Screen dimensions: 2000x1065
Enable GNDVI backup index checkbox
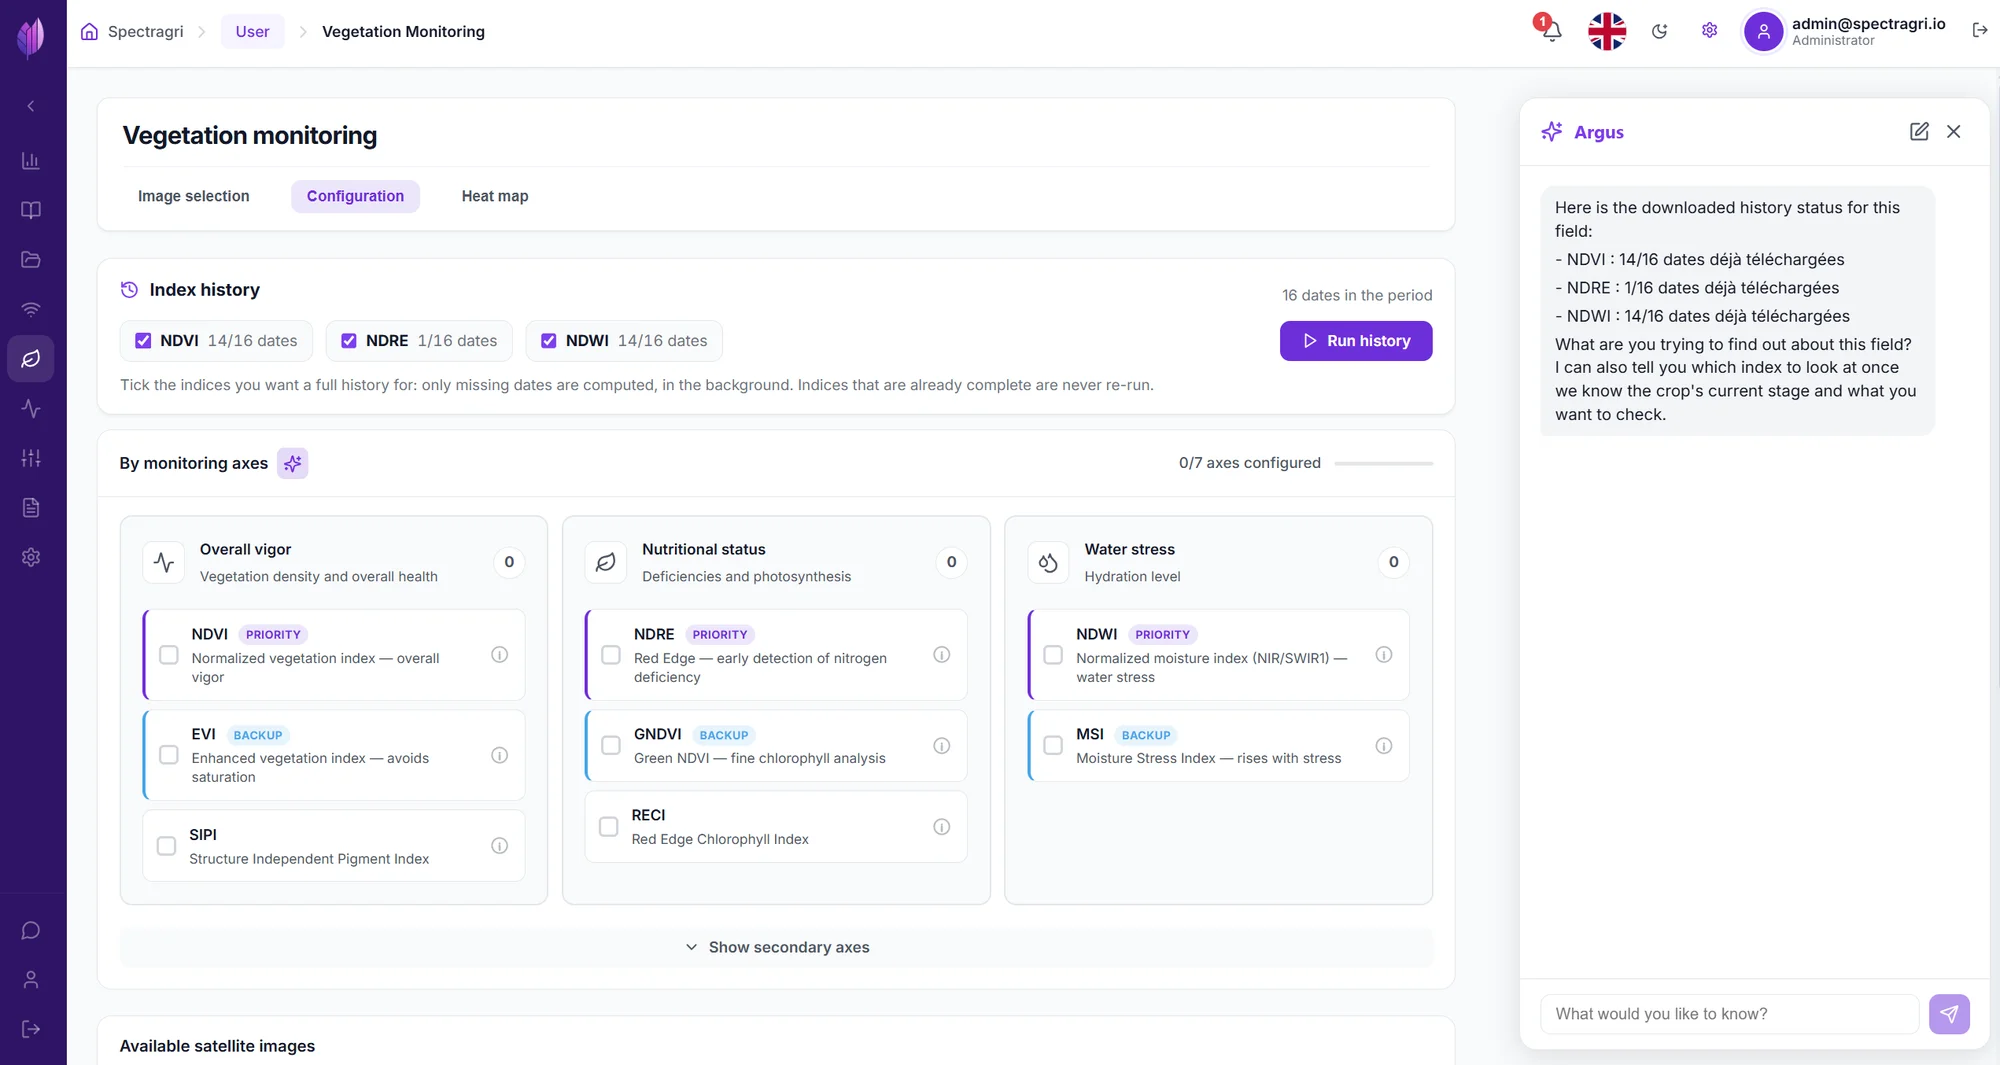point(611,746)
